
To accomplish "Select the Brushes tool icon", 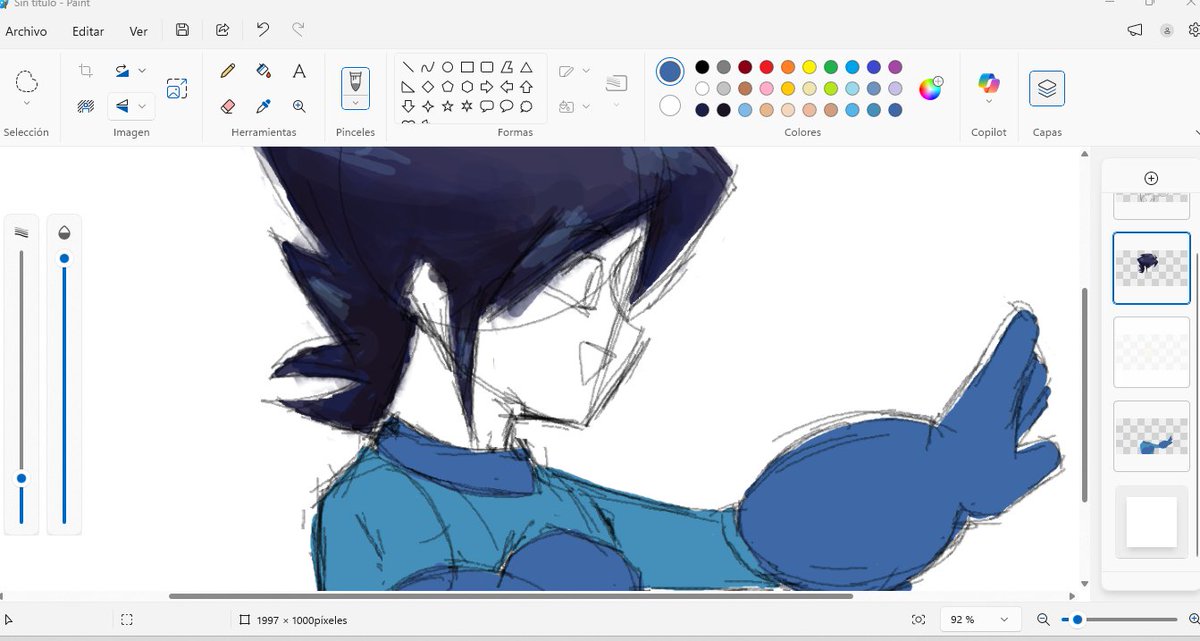I will tap(355, 82).
